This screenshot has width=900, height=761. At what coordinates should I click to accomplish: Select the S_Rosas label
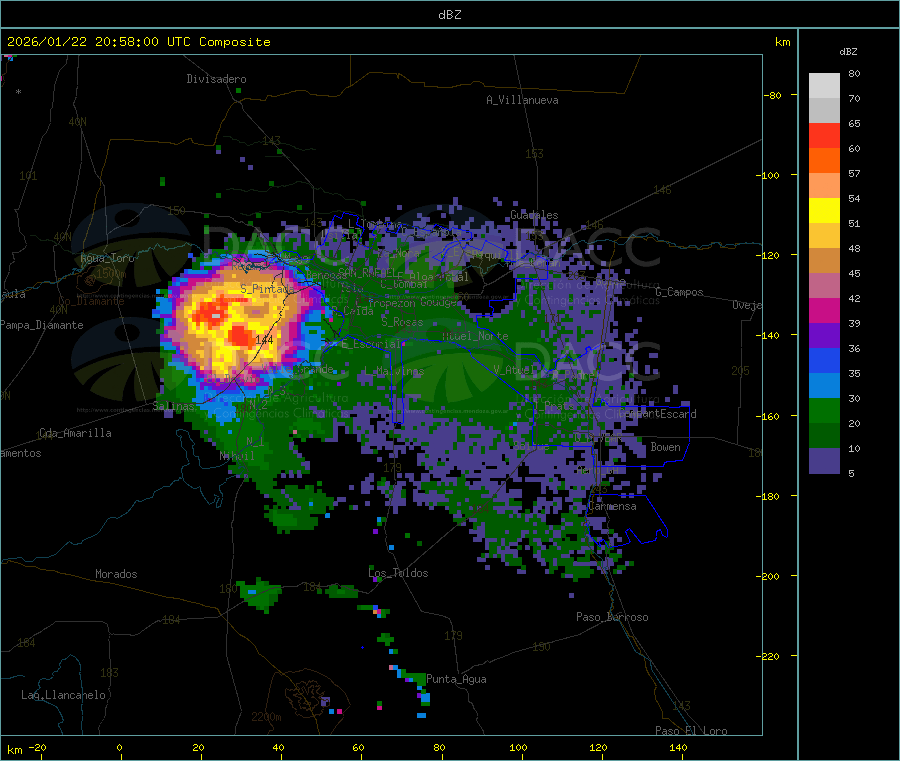point(402,322)
